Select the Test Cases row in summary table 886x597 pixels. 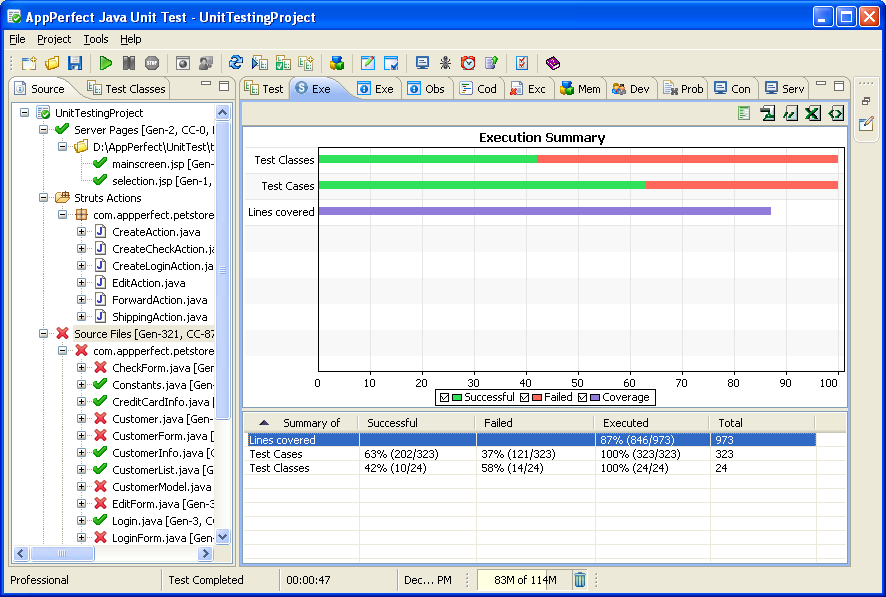pos(531,454)
